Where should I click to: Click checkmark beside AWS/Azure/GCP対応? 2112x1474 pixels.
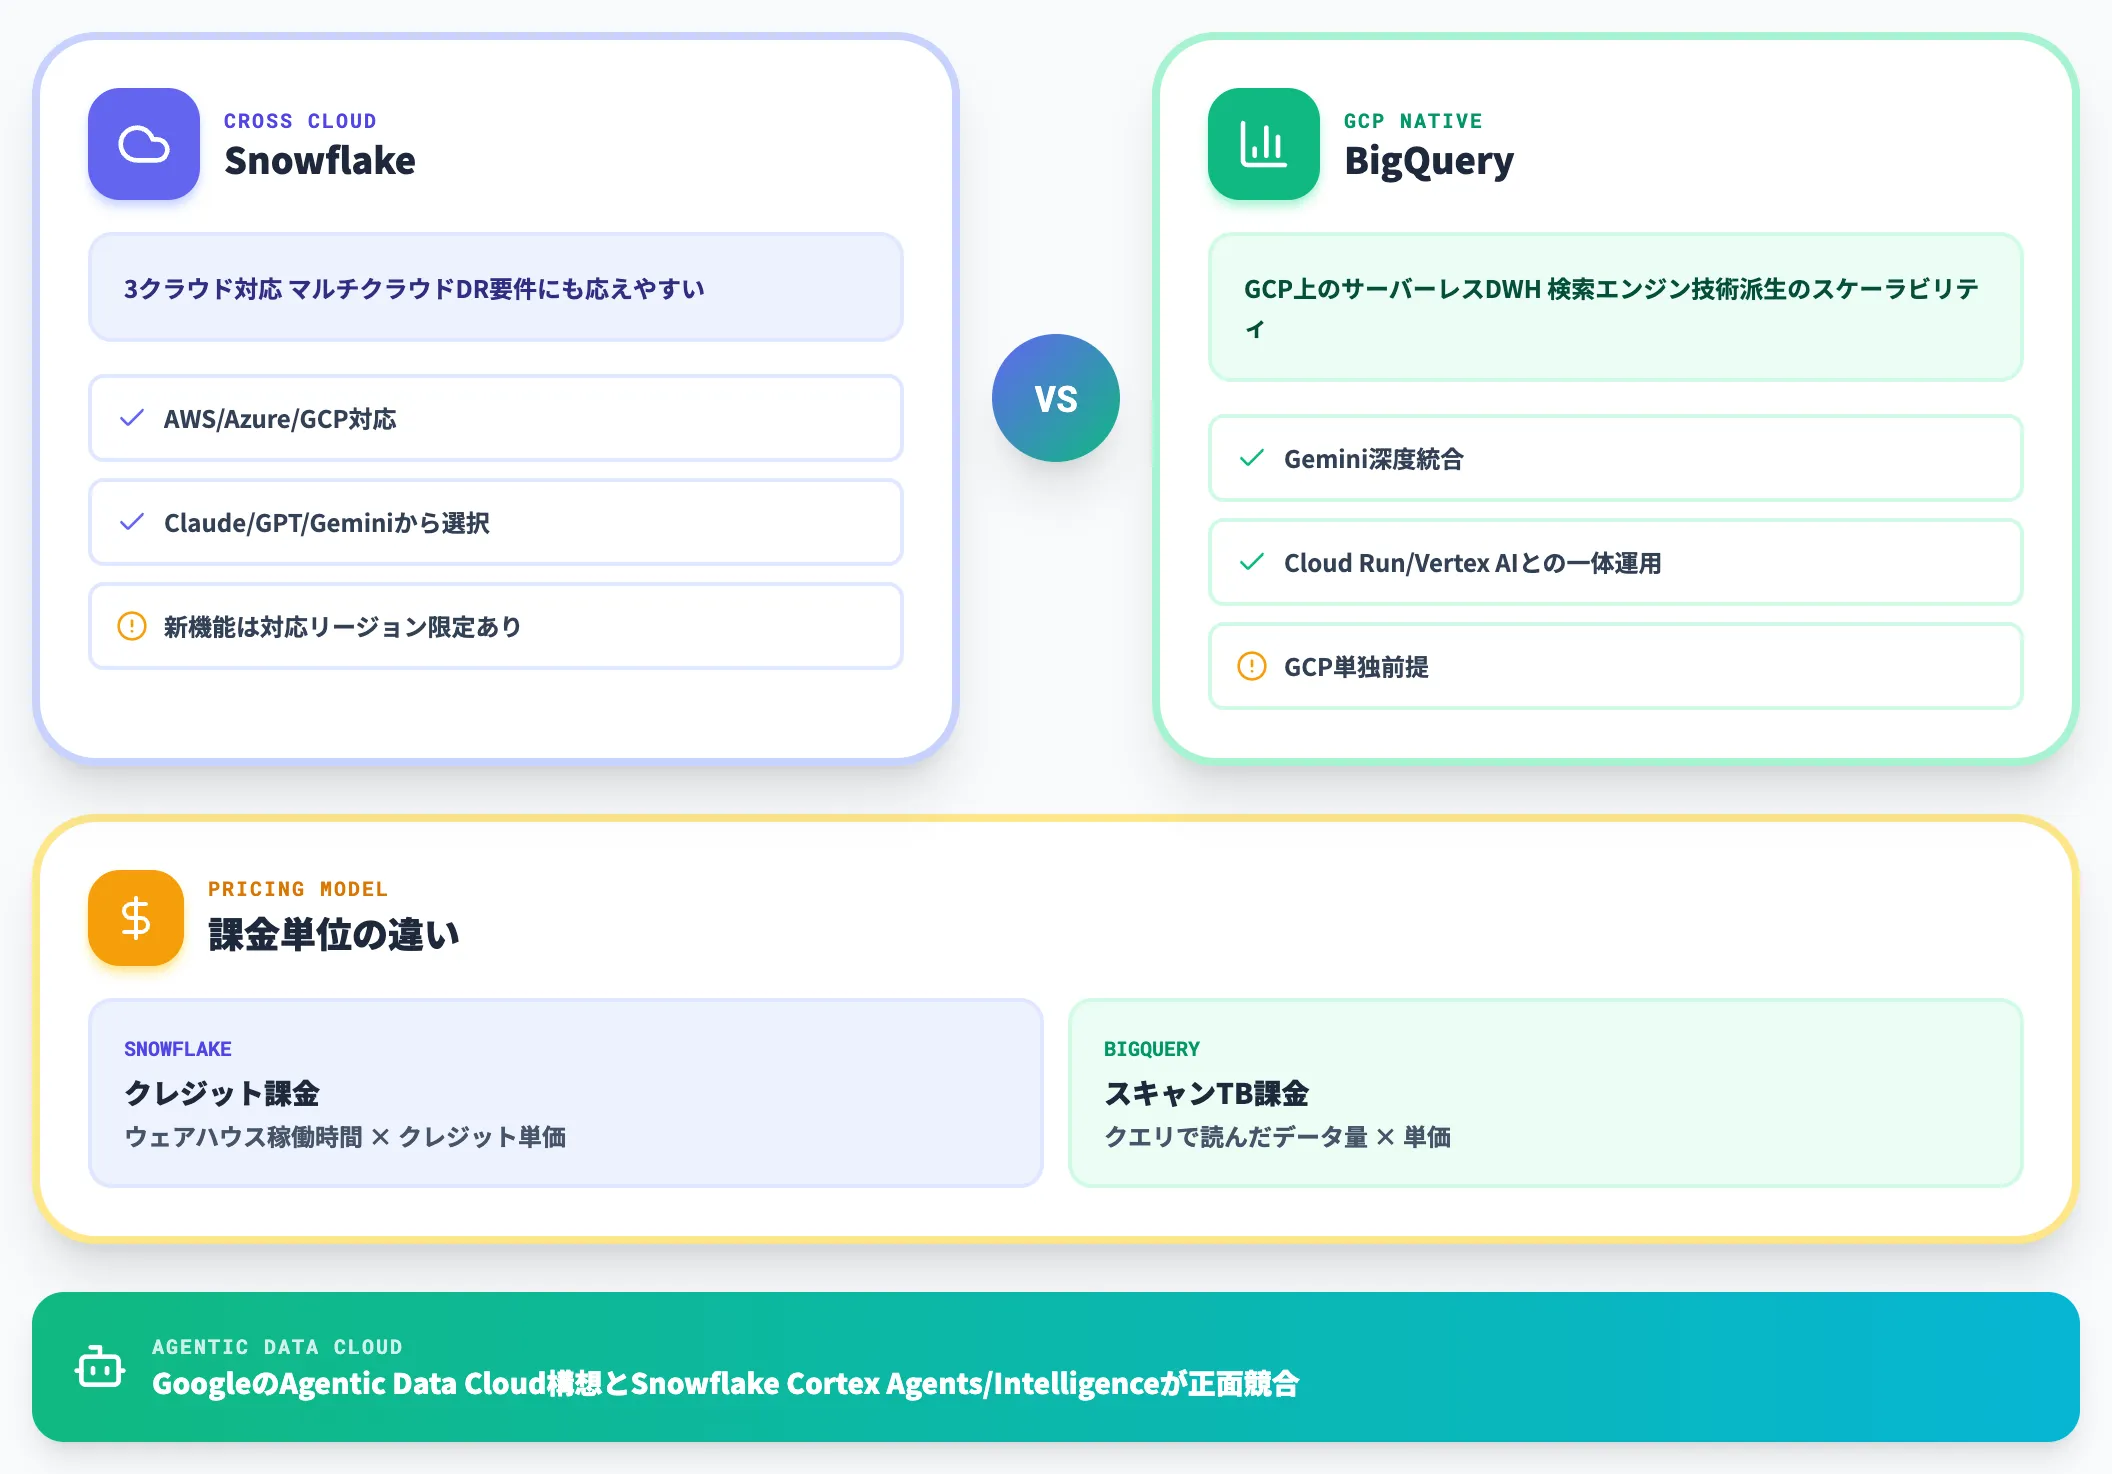[x=132, y=418]
